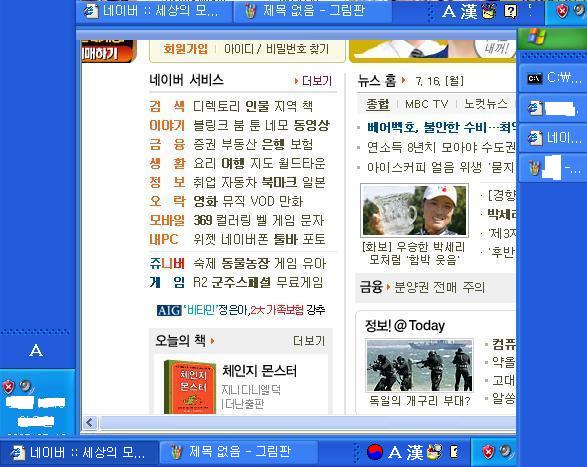Open the 아이스커피 얼음 위생 headline

441,167
